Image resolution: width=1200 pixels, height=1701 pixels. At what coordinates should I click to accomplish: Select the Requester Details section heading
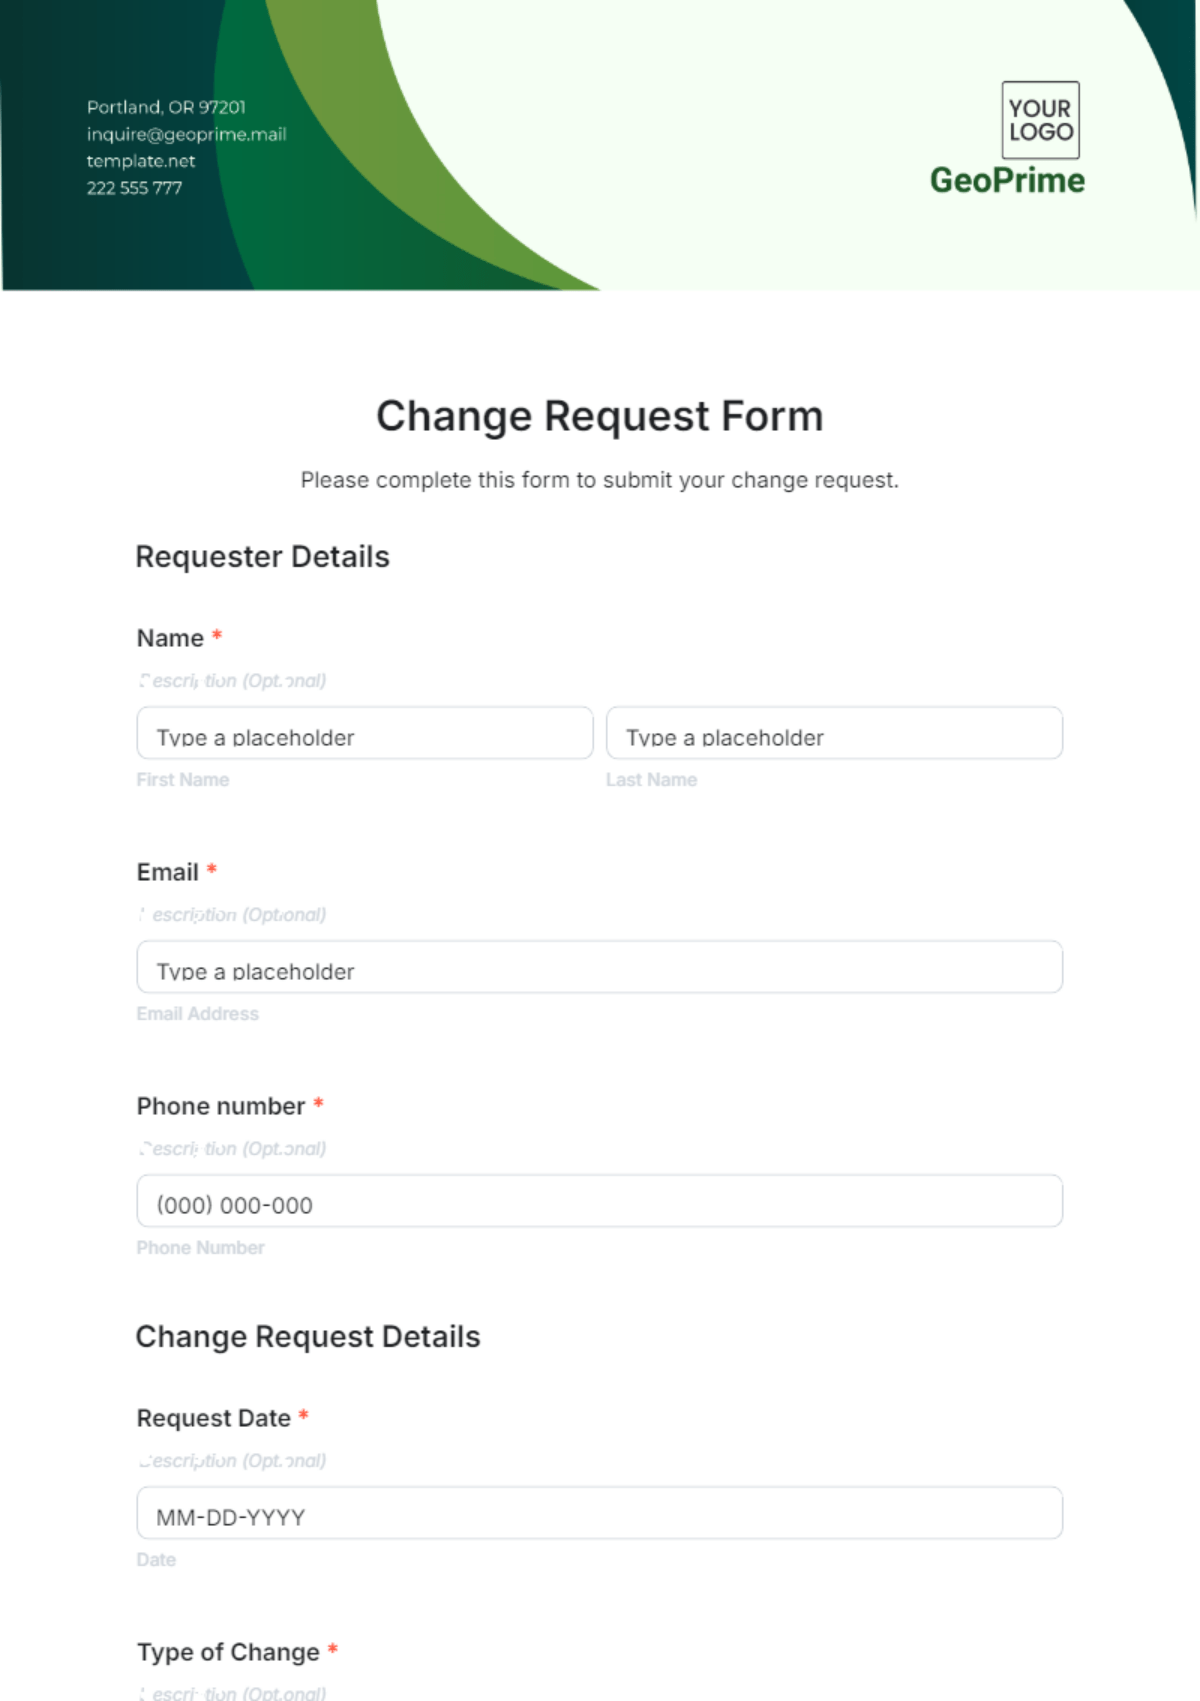[262, 557]
